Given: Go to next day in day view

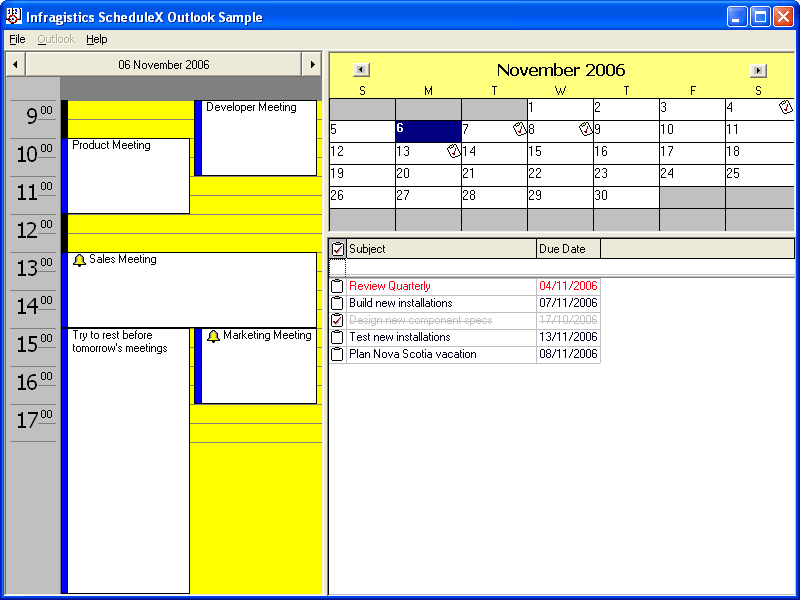Looking at the screenshot, I should click(312, 65).
